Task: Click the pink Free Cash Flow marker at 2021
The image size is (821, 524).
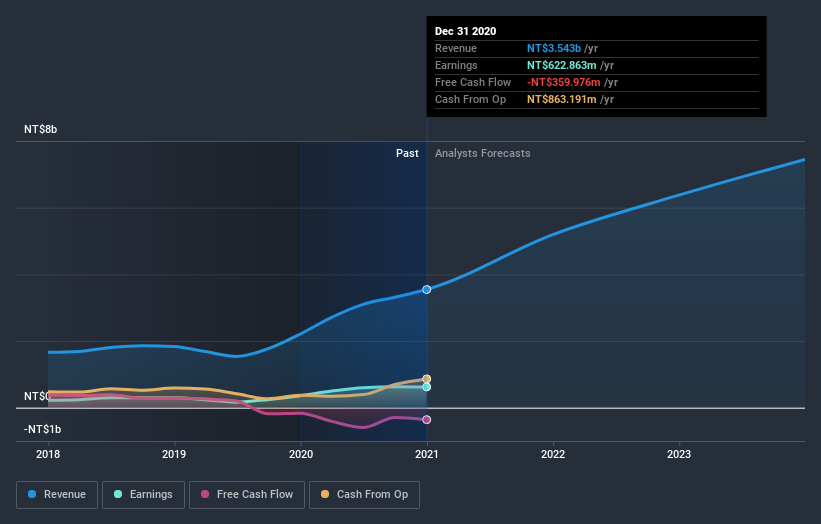Action: (427, 420)
